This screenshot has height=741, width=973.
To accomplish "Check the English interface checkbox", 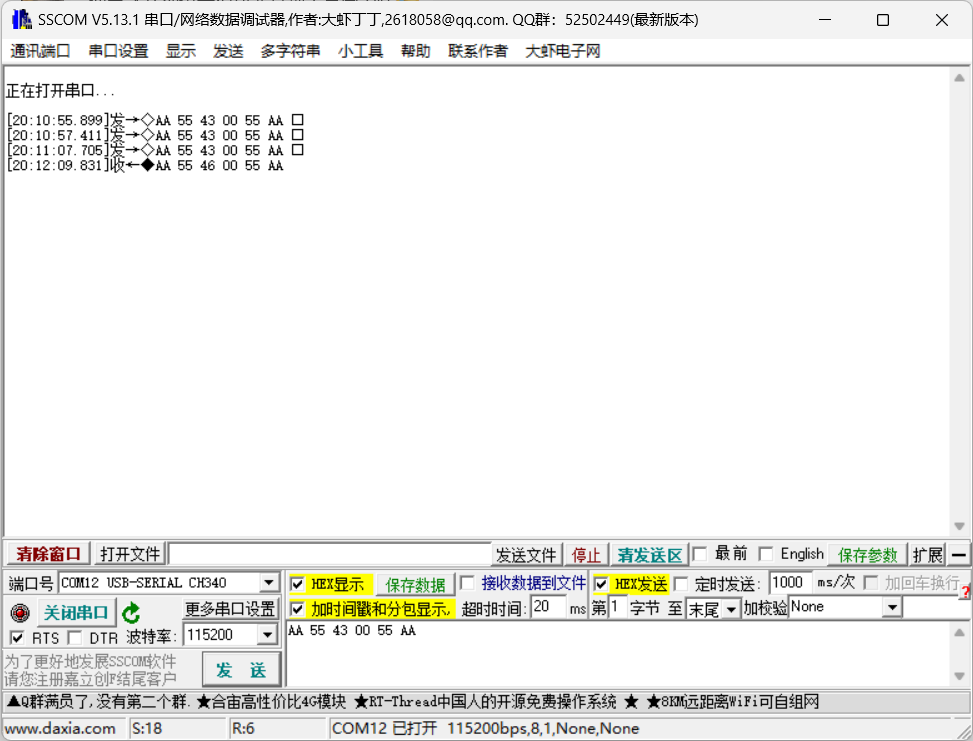I will coord(767,553).
